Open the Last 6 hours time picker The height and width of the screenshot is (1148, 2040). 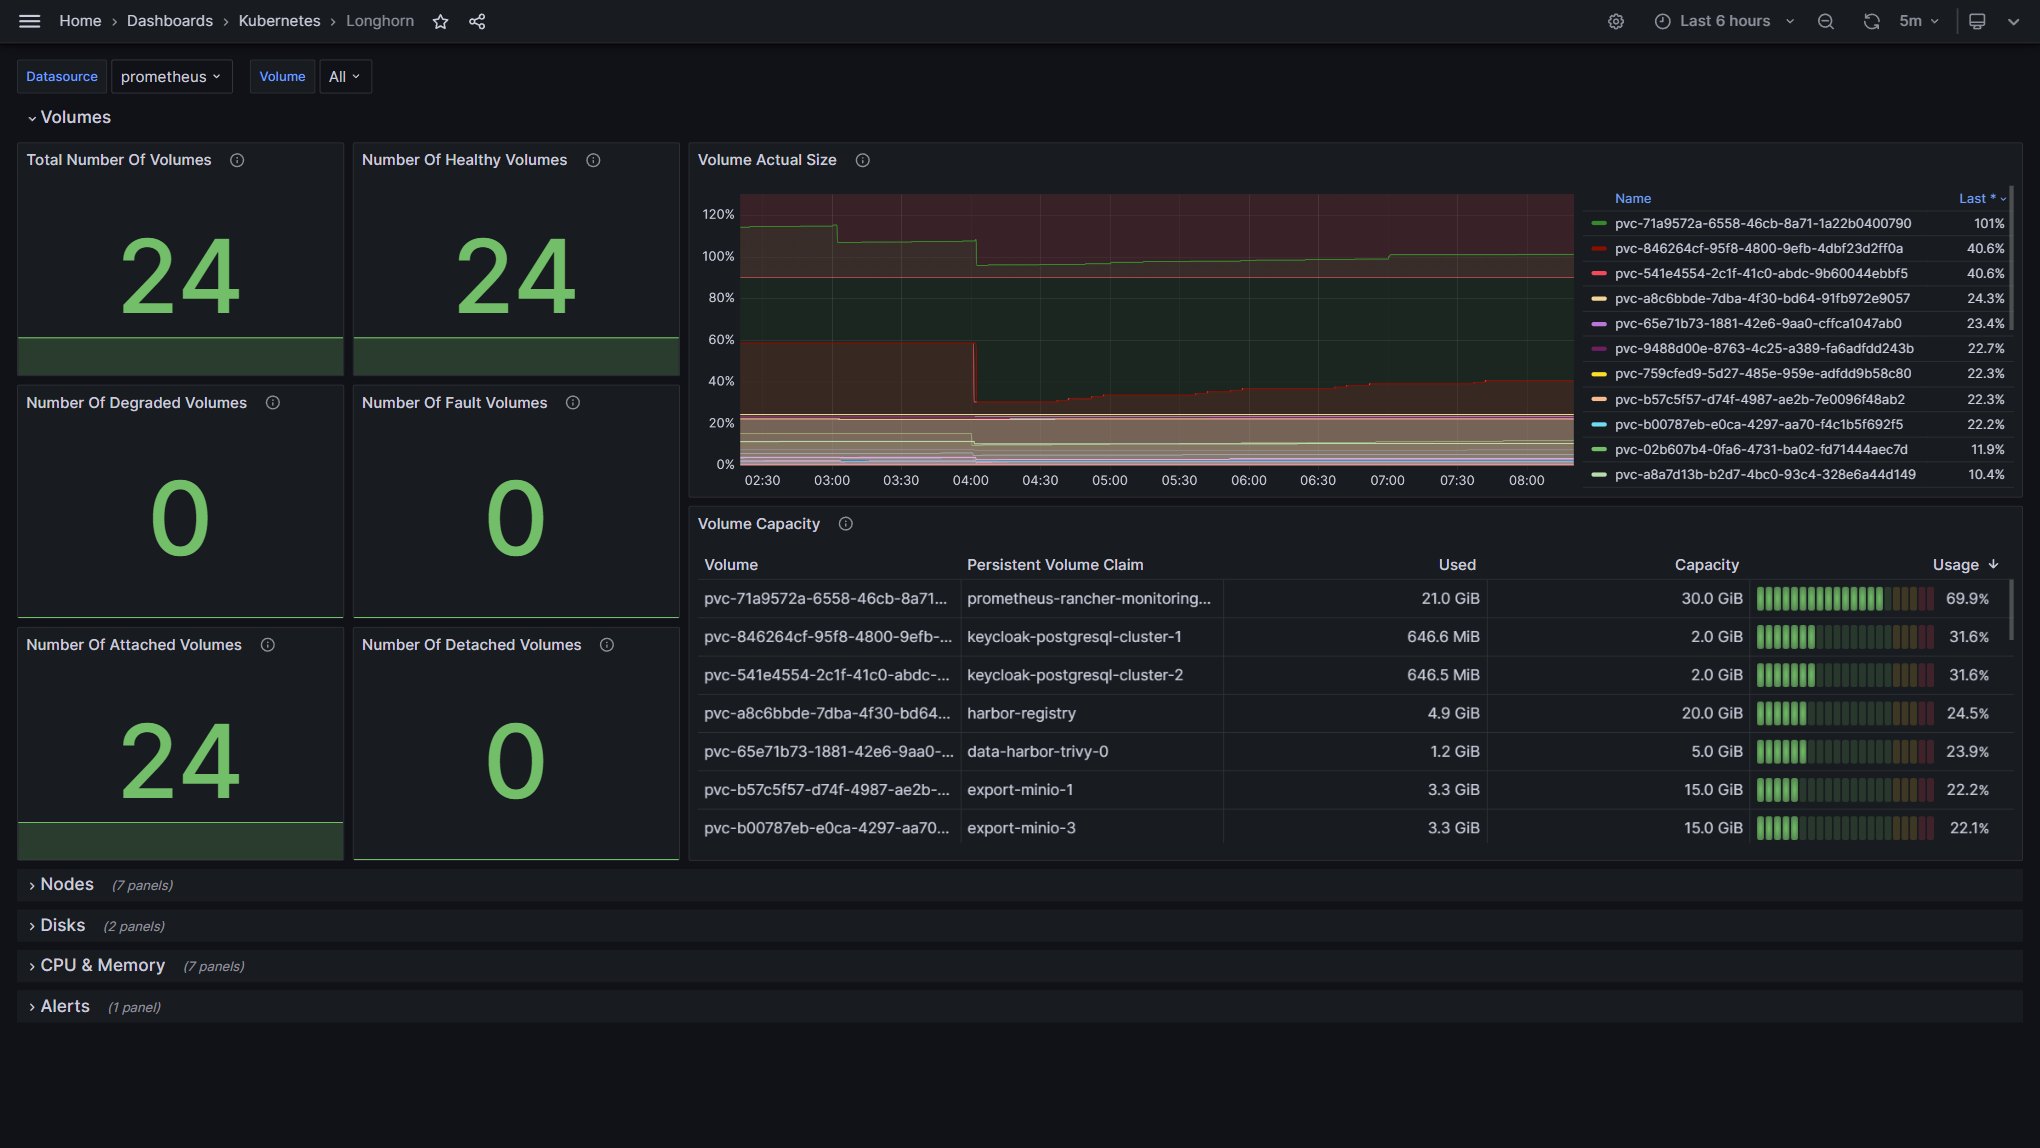1724,21
